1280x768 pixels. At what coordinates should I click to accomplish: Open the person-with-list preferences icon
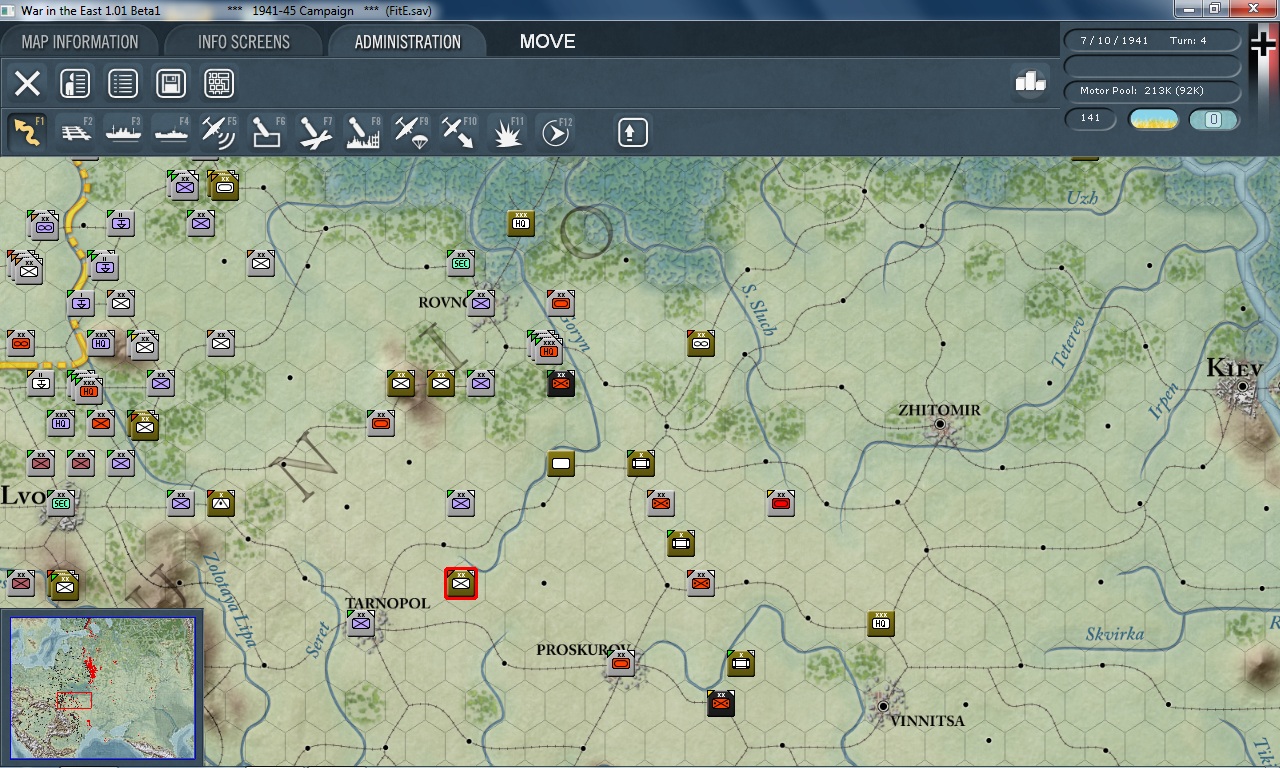[x=75, y=83]
